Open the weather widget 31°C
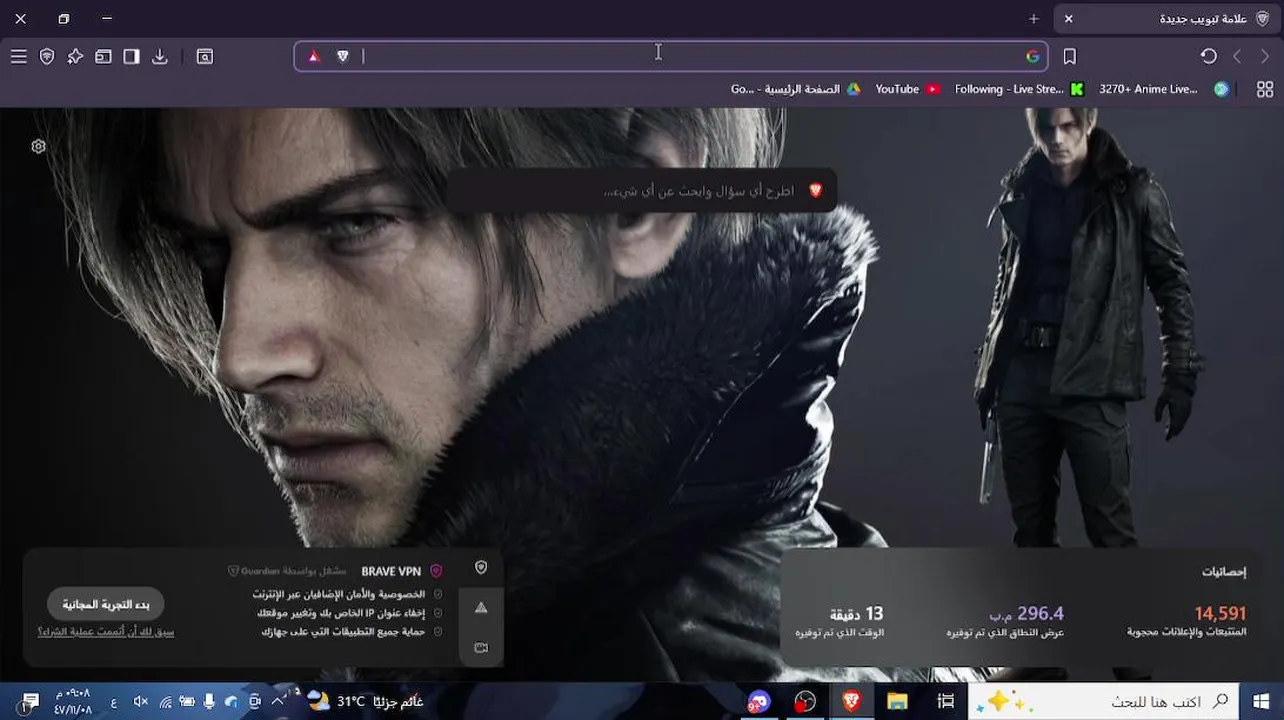 coord(365,701)
